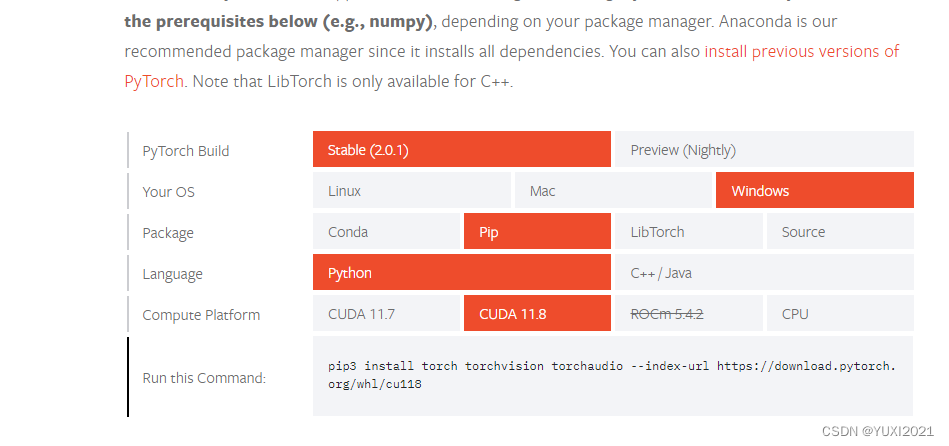Click the pip3 install command text box
This screenshot has height=446, width=949.
coord(612,375)
